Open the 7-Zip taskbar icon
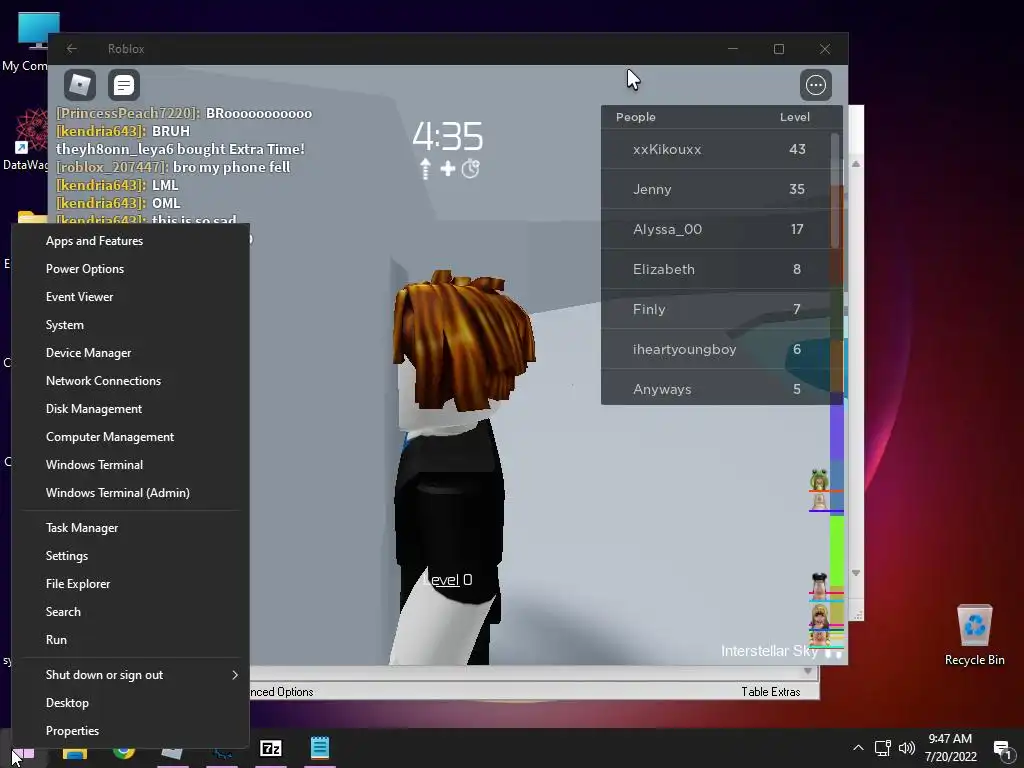1024x768 pixels. tap(270, 748)
